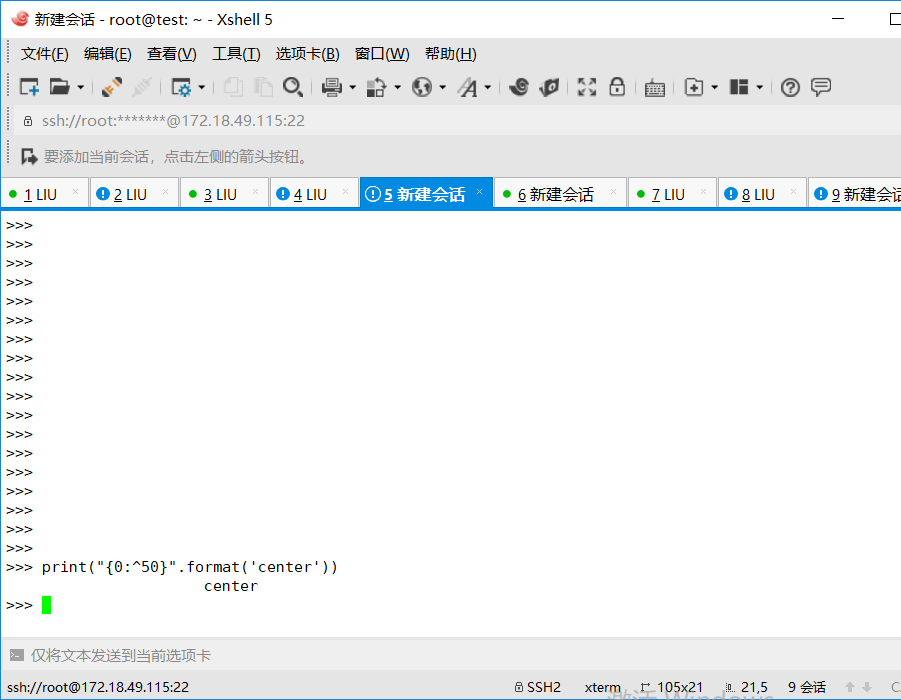901x700 pixels.
Task: Open the 窗口(W) menu
Action: 382,54
